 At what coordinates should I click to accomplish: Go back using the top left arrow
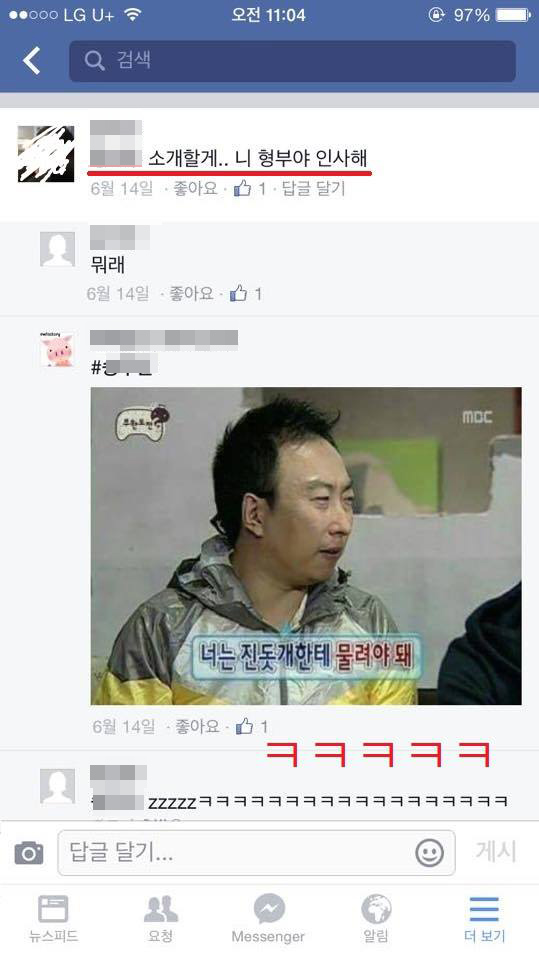pos(32,60)
